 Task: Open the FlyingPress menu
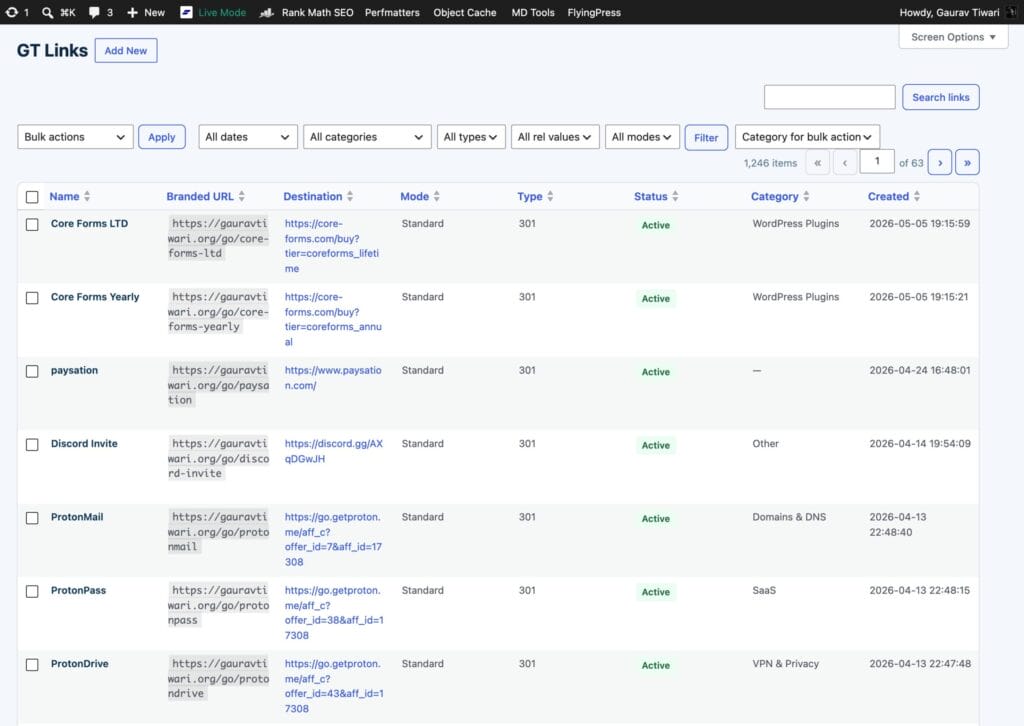pyautogui.click(x=594, y=12)
